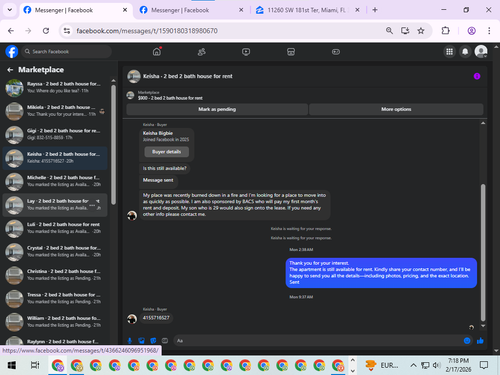500x375 pixels.
Task: Open the Windows Start menu
Action: click(x=12, y=365)
